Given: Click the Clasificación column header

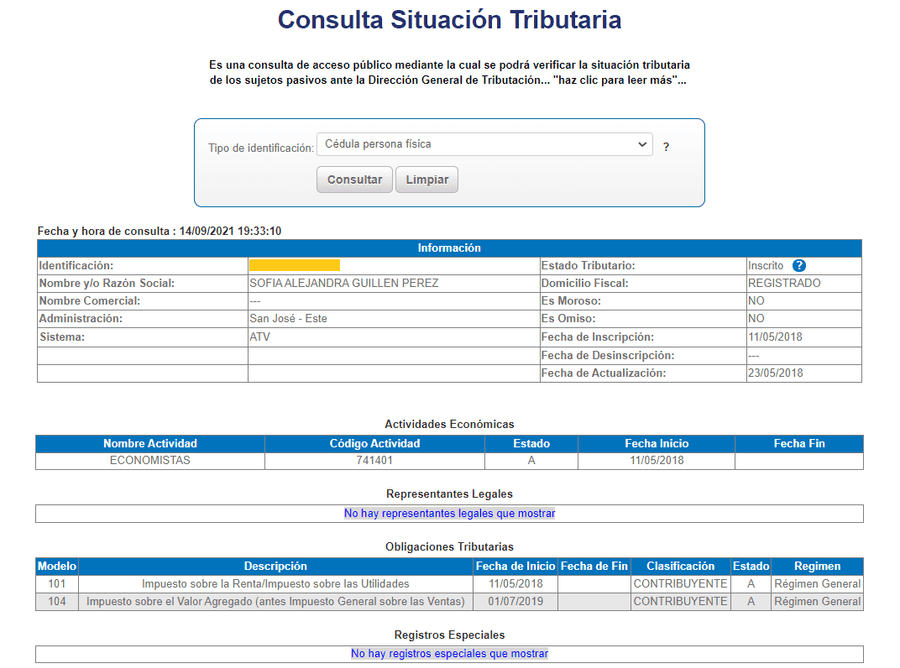Looking at the screenshot, I should point(680,566).
